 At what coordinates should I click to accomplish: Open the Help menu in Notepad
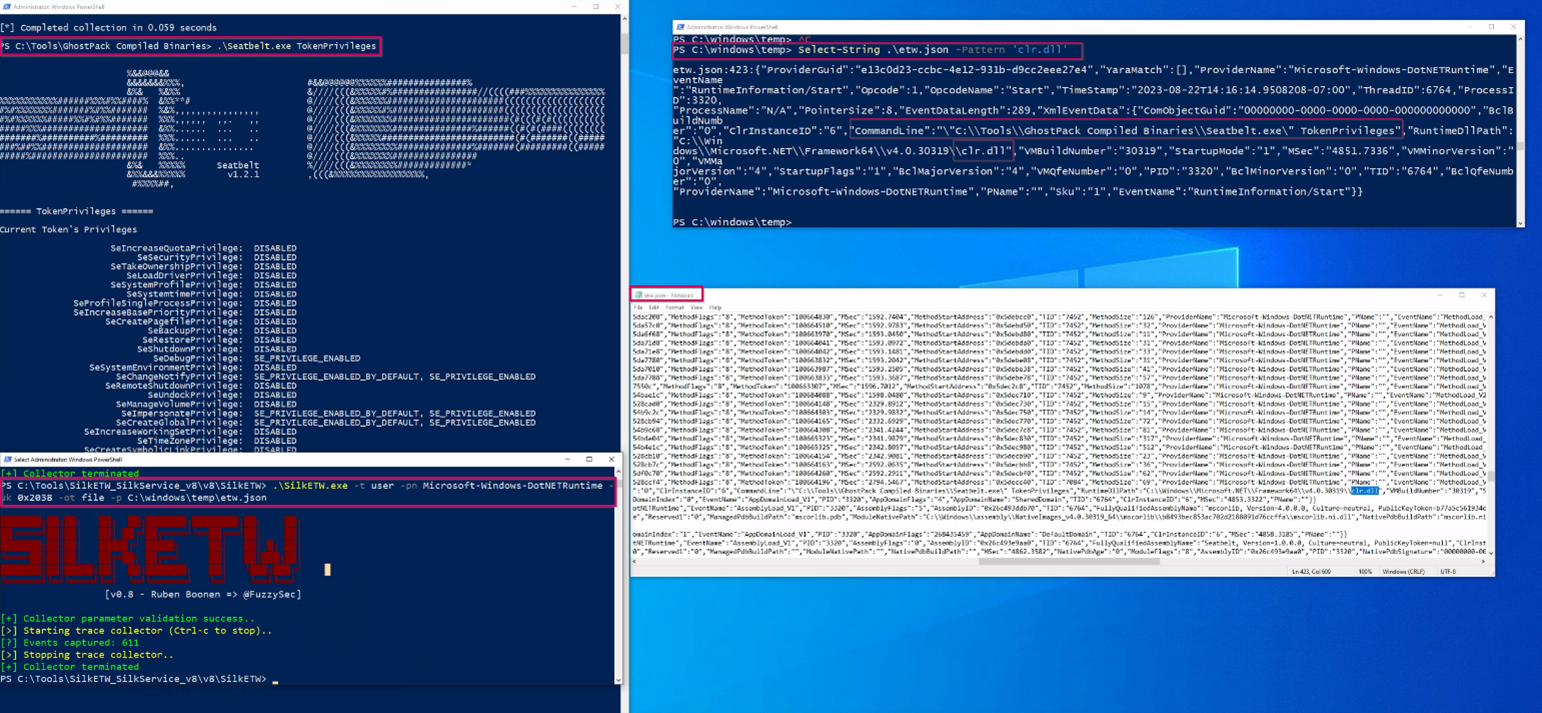715,307
